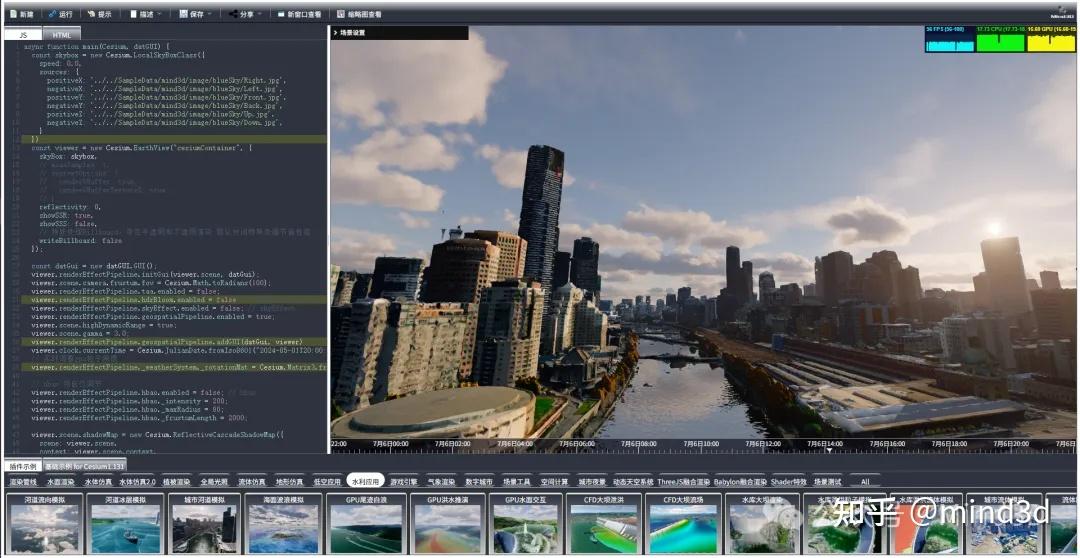
Task: Select the JS code tab
Action: pyautogui.click(x=24, y=35)
